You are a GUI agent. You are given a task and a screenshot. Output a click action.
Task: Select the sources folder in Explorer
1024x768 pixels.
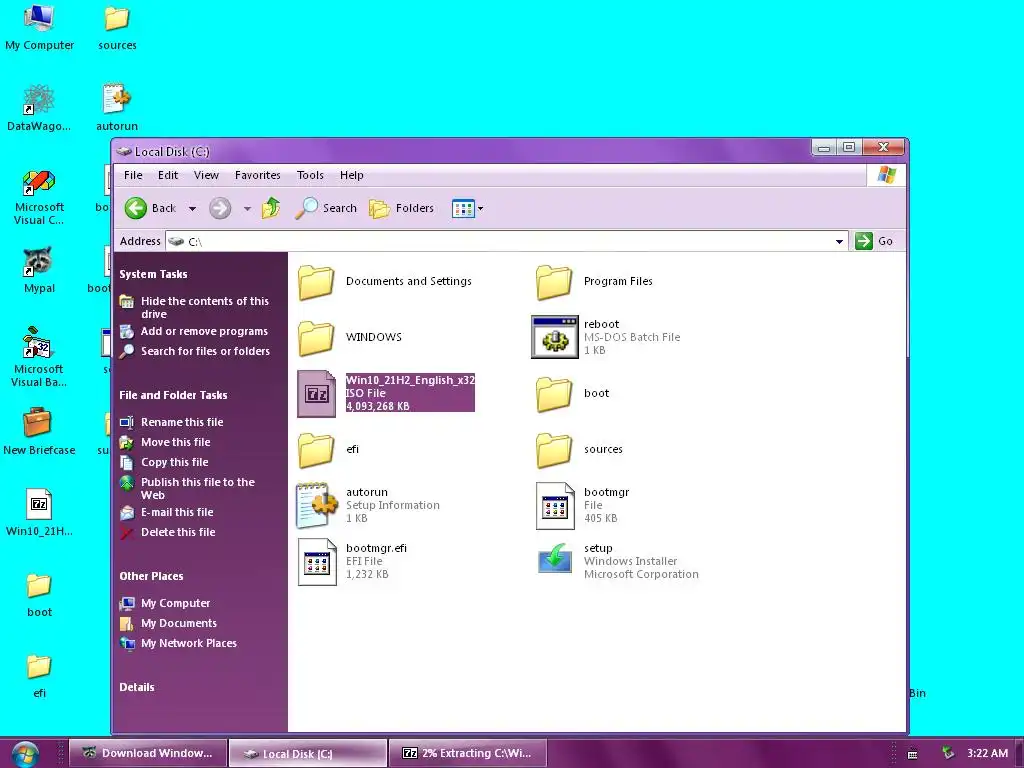pyautogui.click(x=579, y=449)
